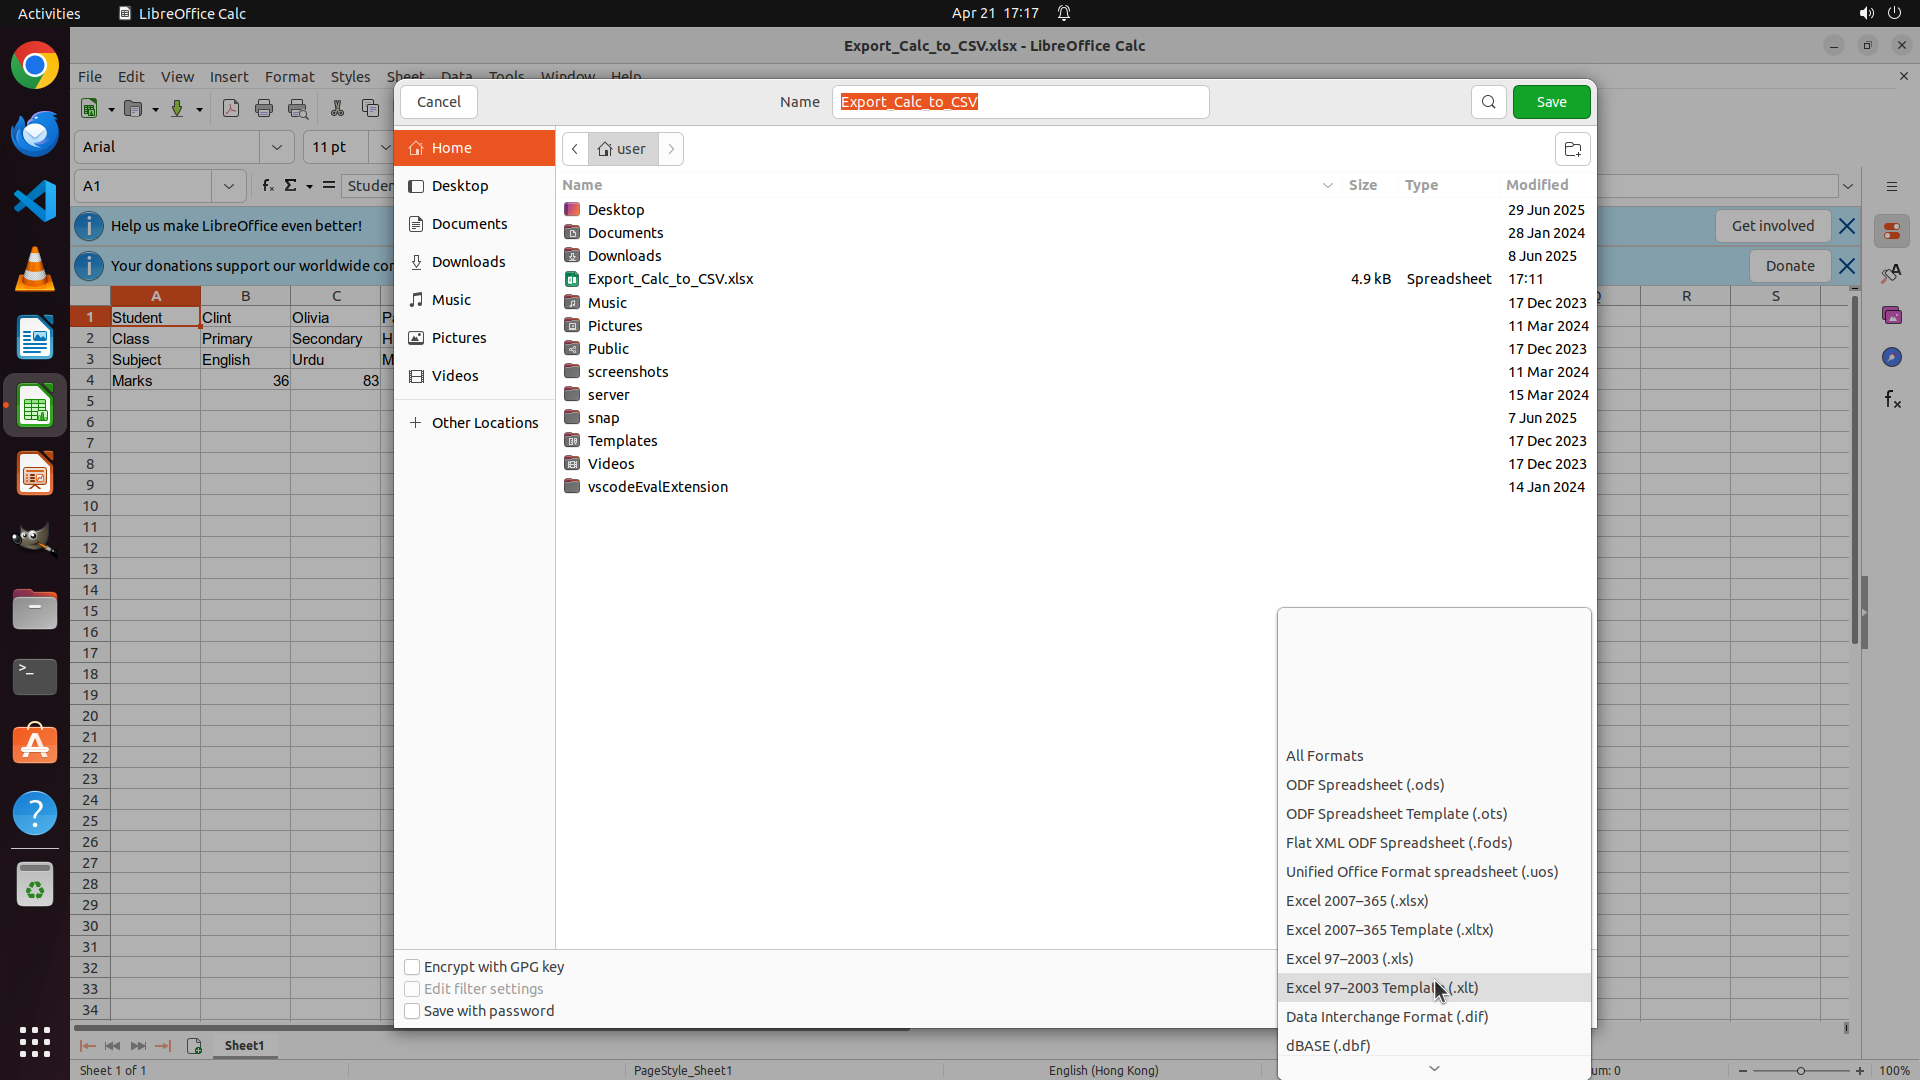Check the Save with password option
The image size is (1920, 1080).
pyautogui.click(x=412, y=1011)
